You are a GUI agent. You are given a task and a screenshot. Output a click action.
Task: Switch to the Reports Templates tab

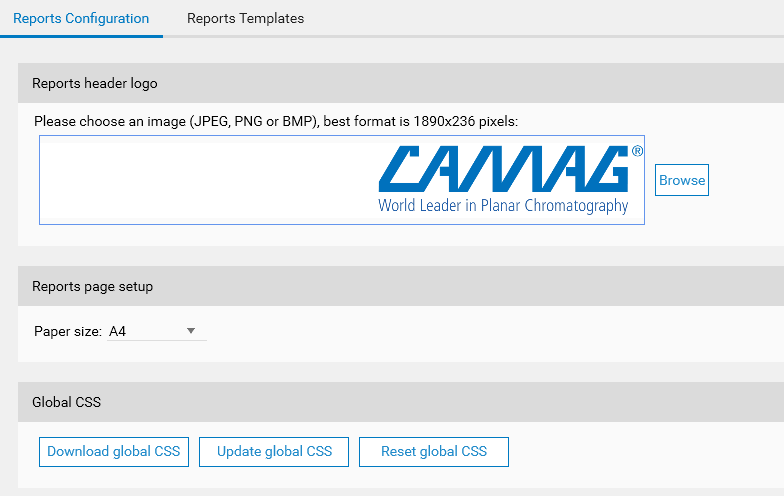pyautogui.click(x=245, y=18)
